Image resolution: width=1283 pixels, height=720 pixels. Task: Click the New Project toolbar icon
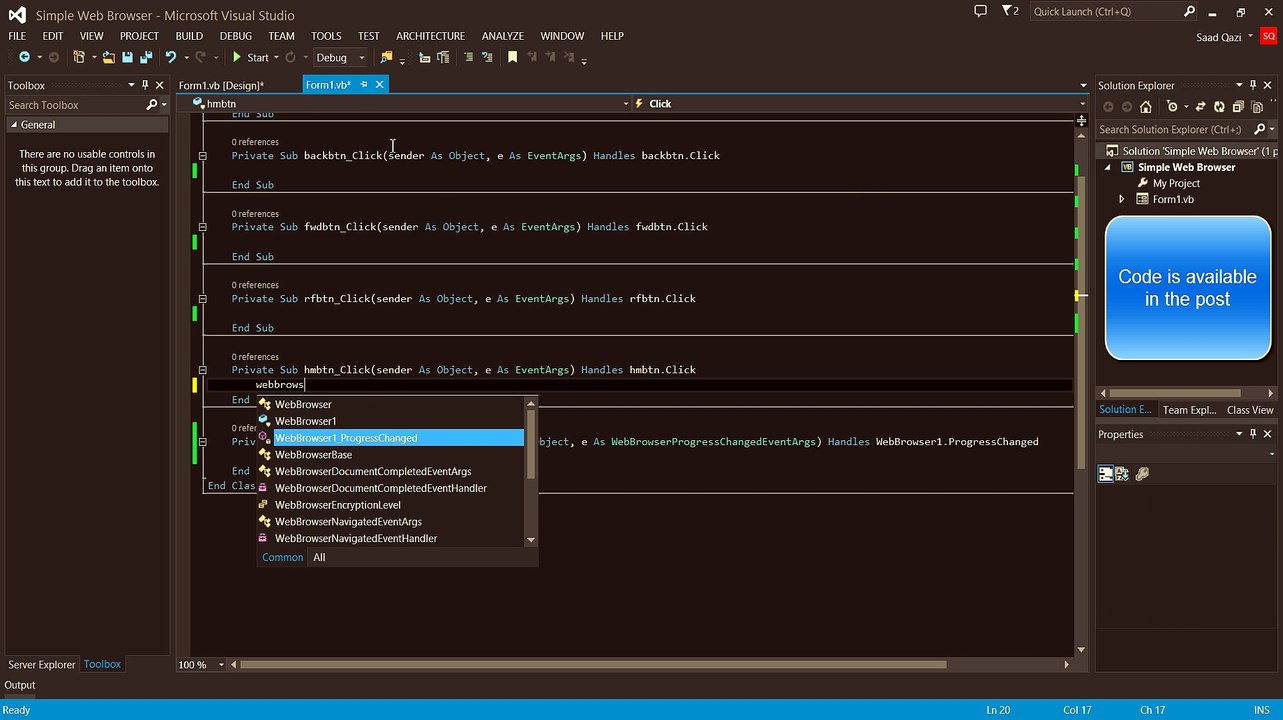[x=80, y=58]
